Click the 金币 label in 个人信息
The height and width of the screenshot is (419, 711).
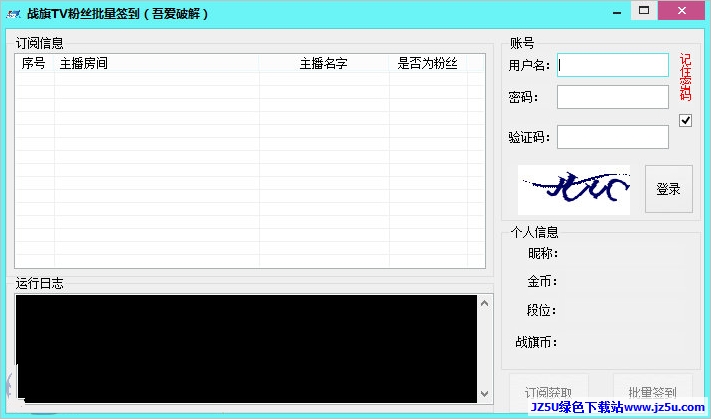[542, 282]
